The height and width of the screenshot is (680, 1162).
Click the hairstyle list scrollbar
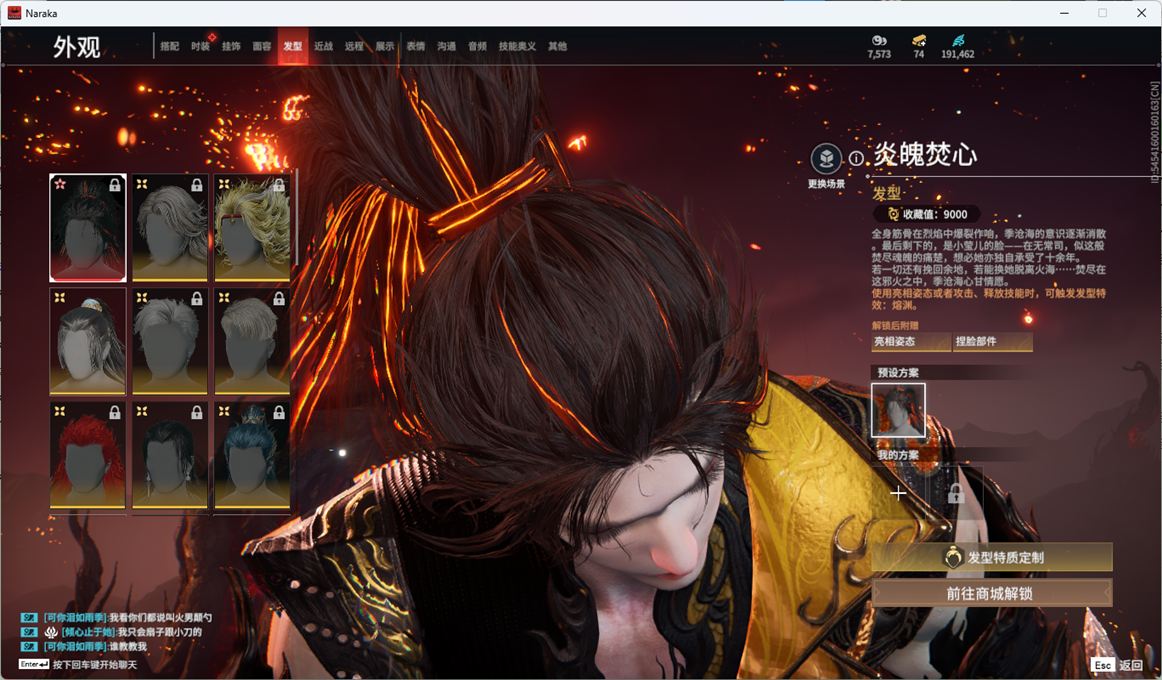(x=296, y=217)
